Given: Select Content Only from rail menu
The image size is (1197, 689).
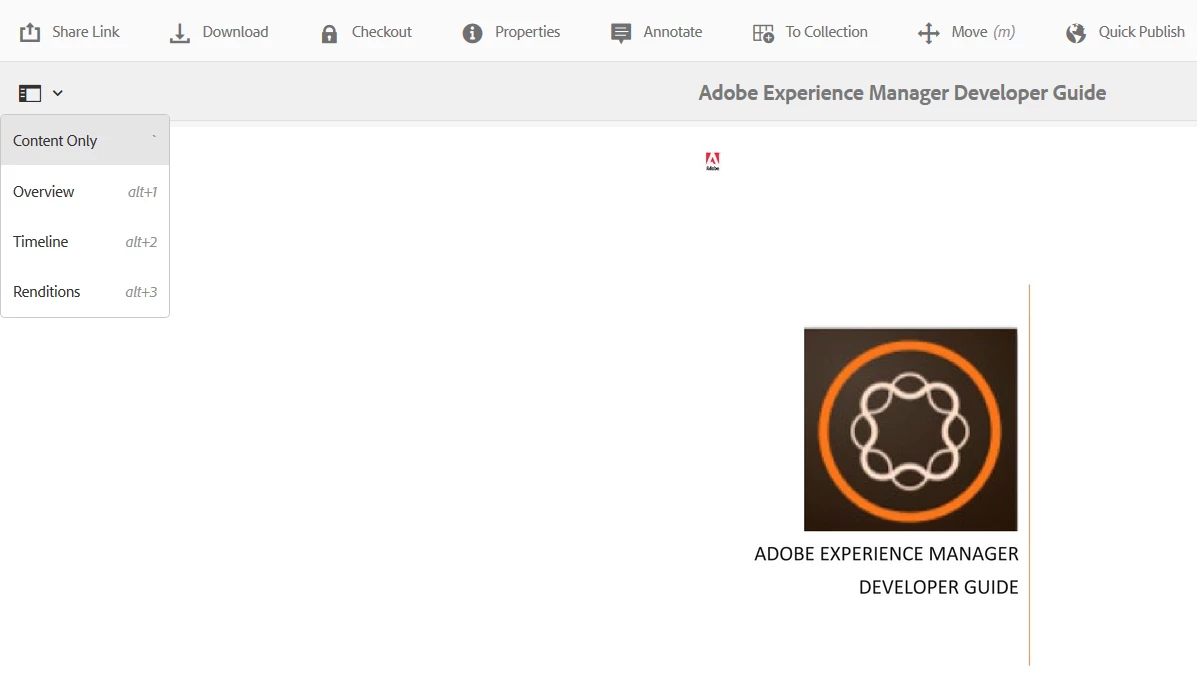Looking at the screenshot, I should 85,140.
